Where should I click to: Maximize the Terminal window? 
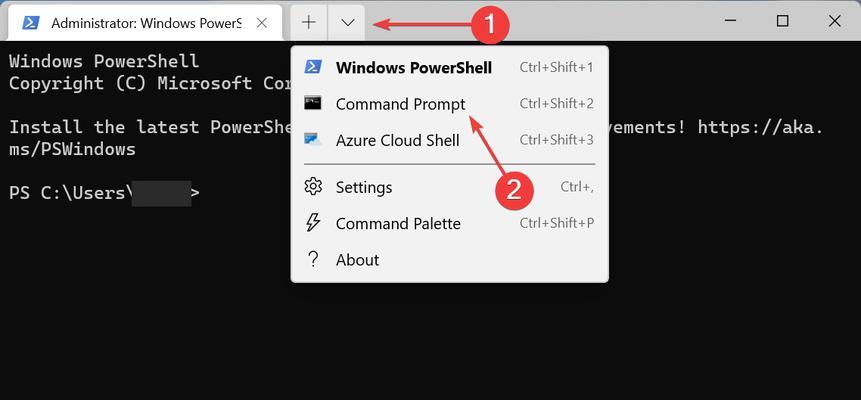(782, 21)
